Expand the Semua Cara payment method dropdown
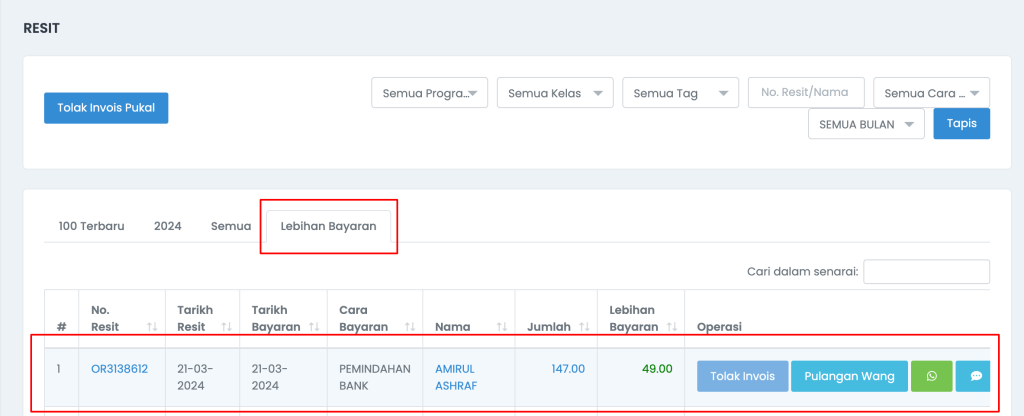Viewport: 1024px width, 416px height. (x=931, y=93)
